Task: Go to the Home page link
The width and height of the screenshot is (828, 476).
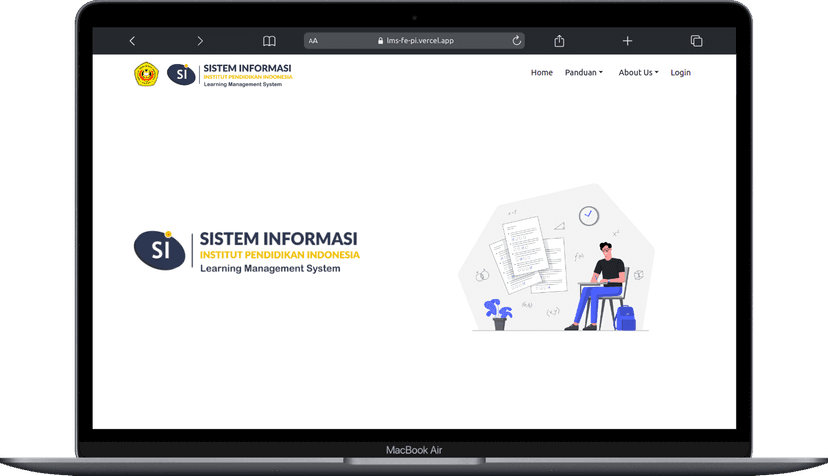Action: (542, 72)
